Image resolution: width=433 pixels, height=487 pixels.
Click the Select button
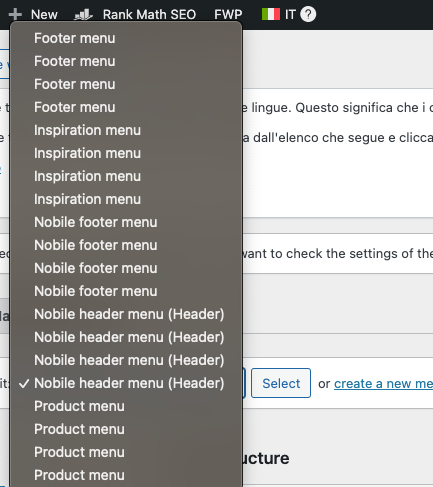[x=281, y=383]
